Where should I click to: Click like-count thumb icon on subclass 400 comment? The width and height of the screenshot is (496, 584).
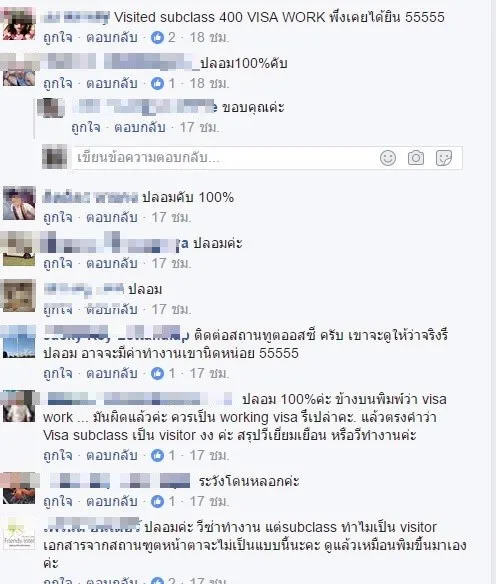click(158, 37)
